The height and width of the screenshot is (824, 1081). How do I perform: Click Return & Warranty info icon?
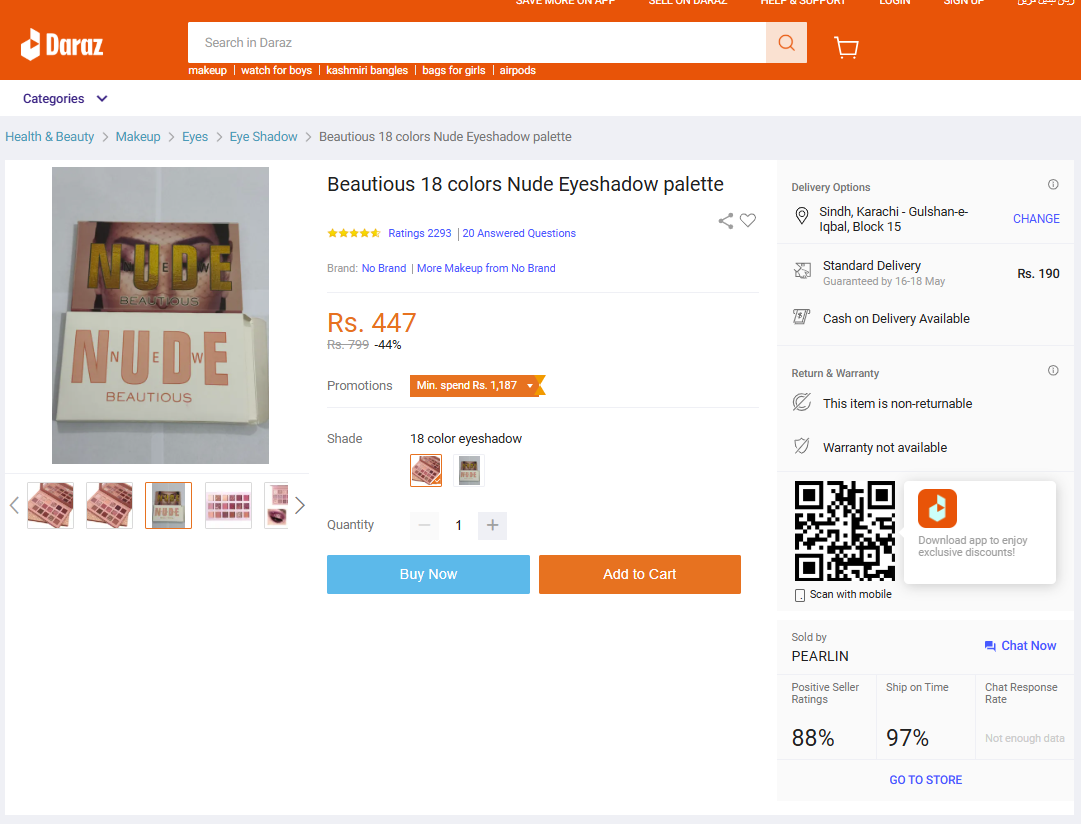[x=1053, y=370]
